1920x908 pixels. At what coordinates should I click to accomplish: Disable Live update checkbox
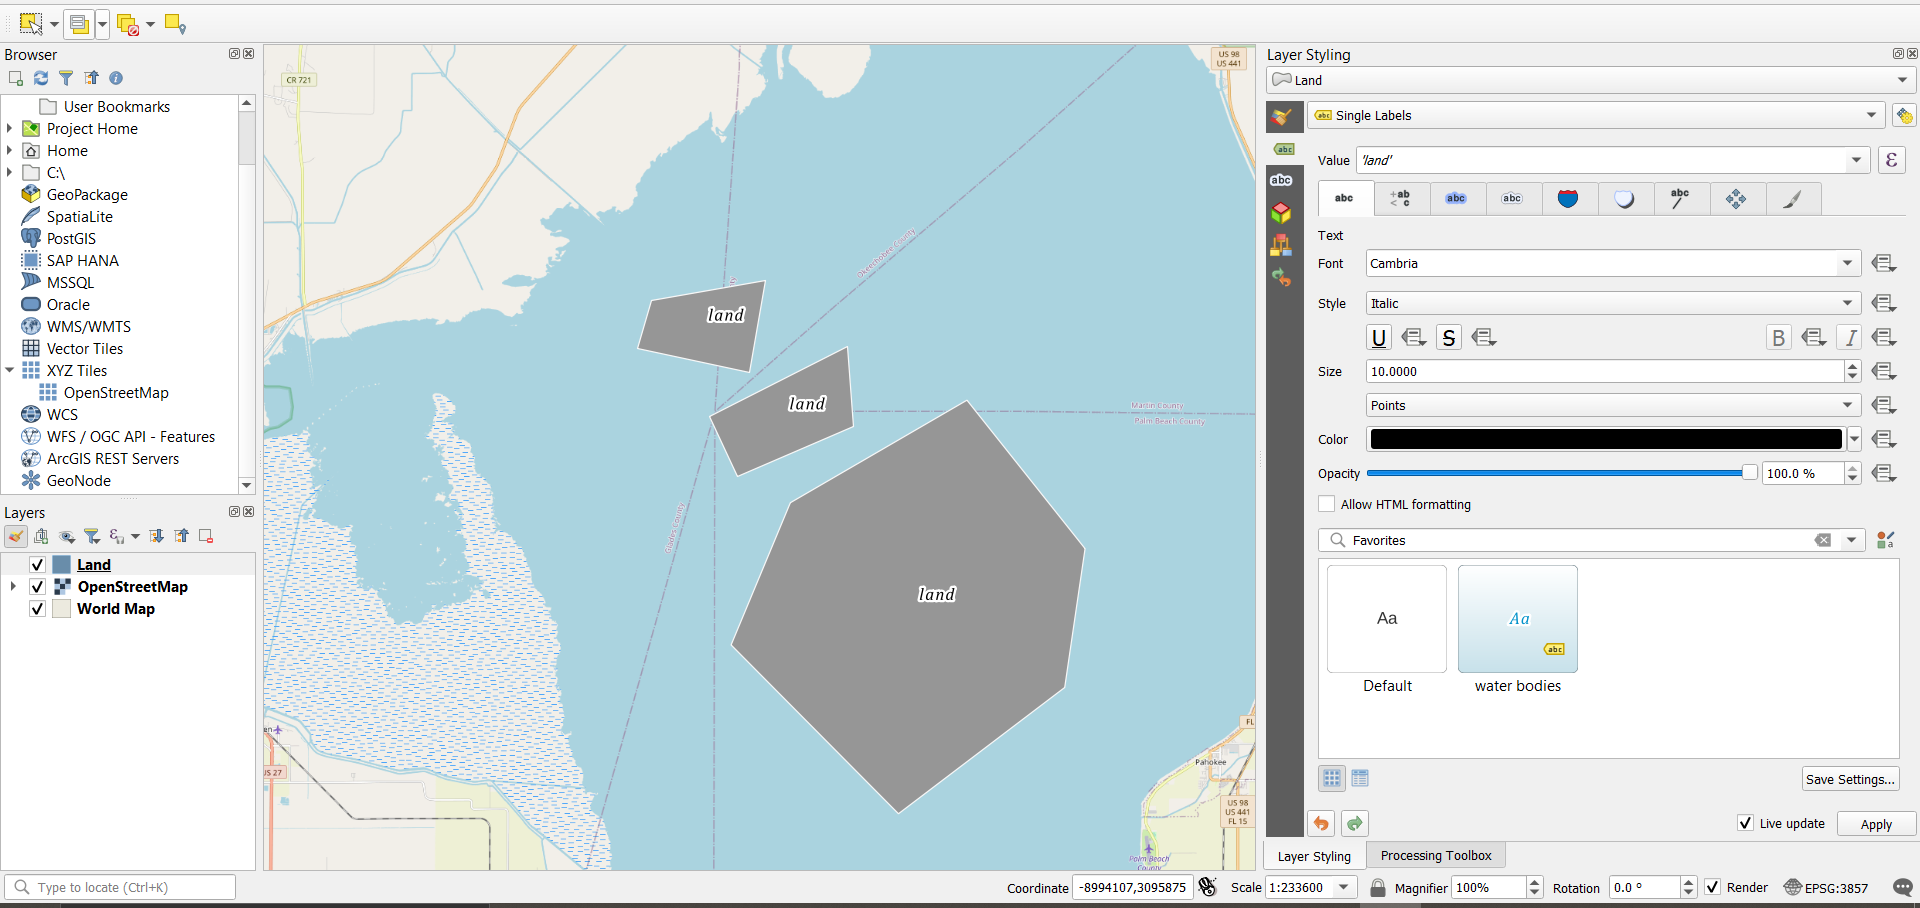(1745, 823)
